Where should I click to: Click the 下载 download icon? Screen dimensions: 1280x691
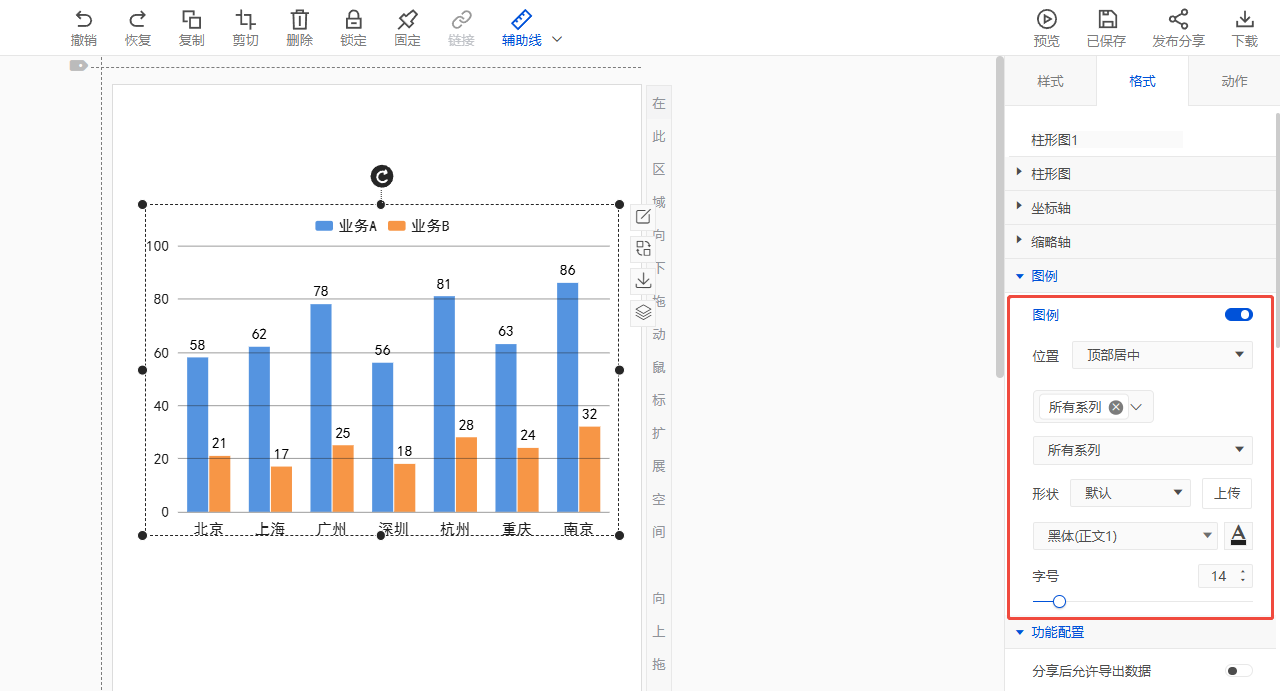pyautogui.click(x=1244, y=19)
